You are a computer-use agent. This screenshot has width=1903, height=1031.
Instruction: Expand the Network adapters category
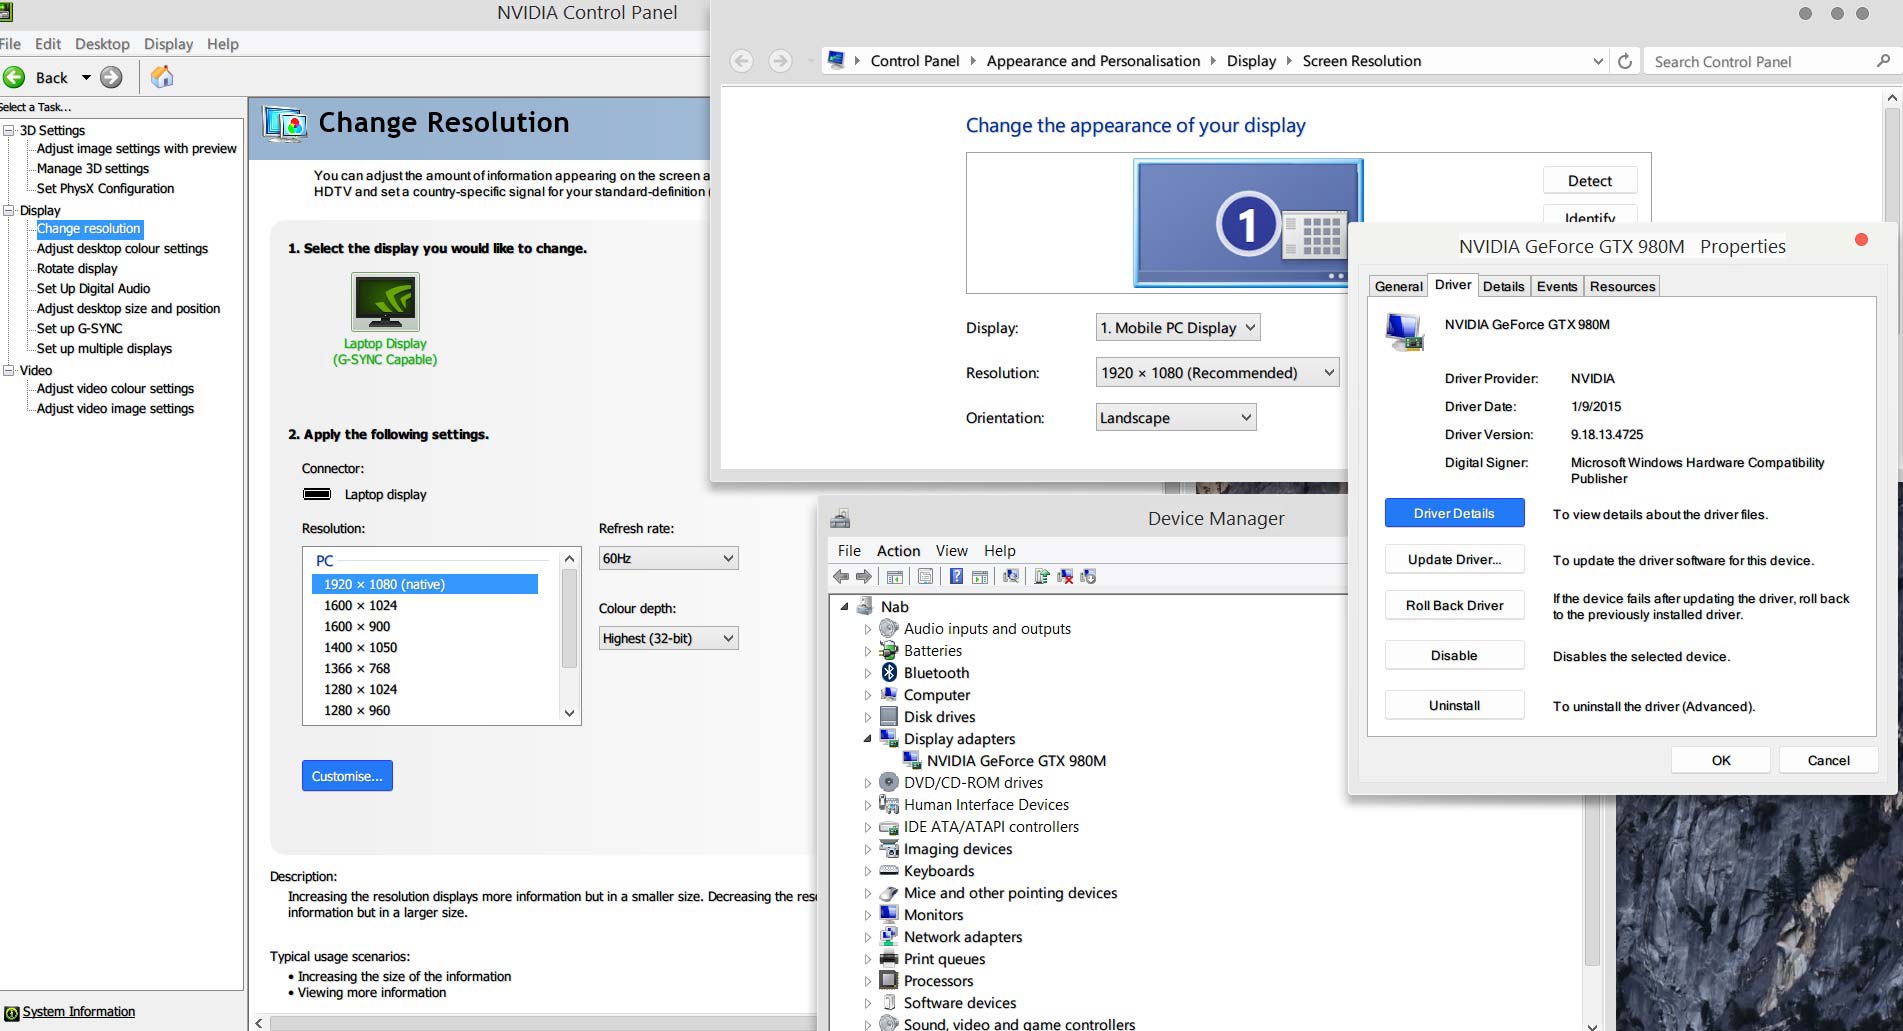click(867, 937)
